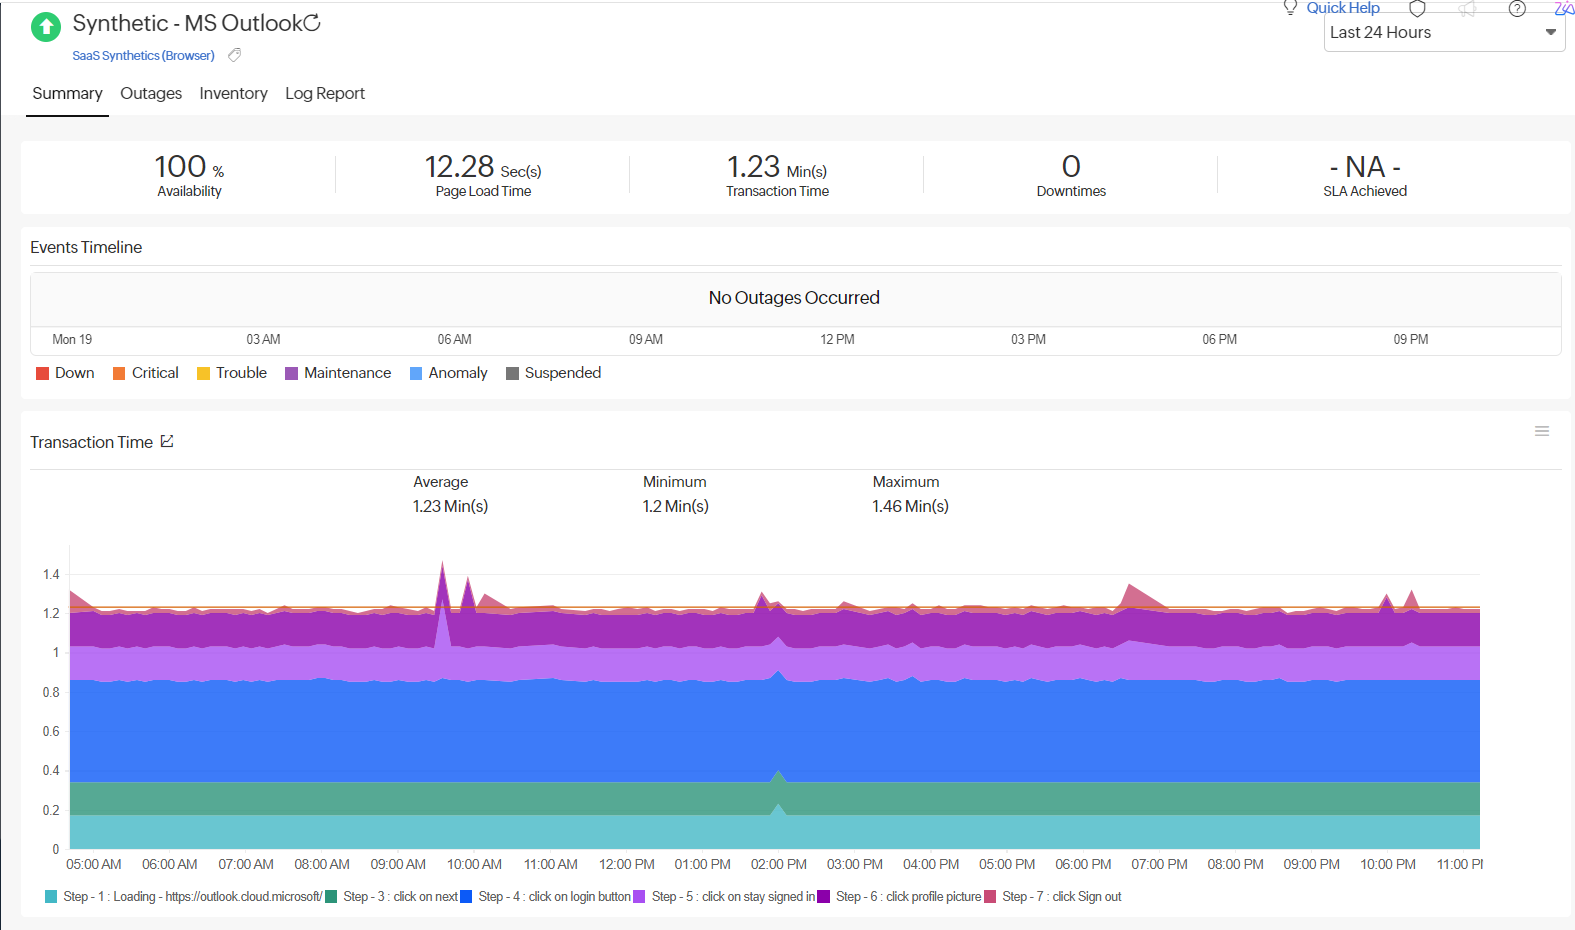Open the Zia assistant icon
The image size is (1575, 930).
[x=1563, y=9]
